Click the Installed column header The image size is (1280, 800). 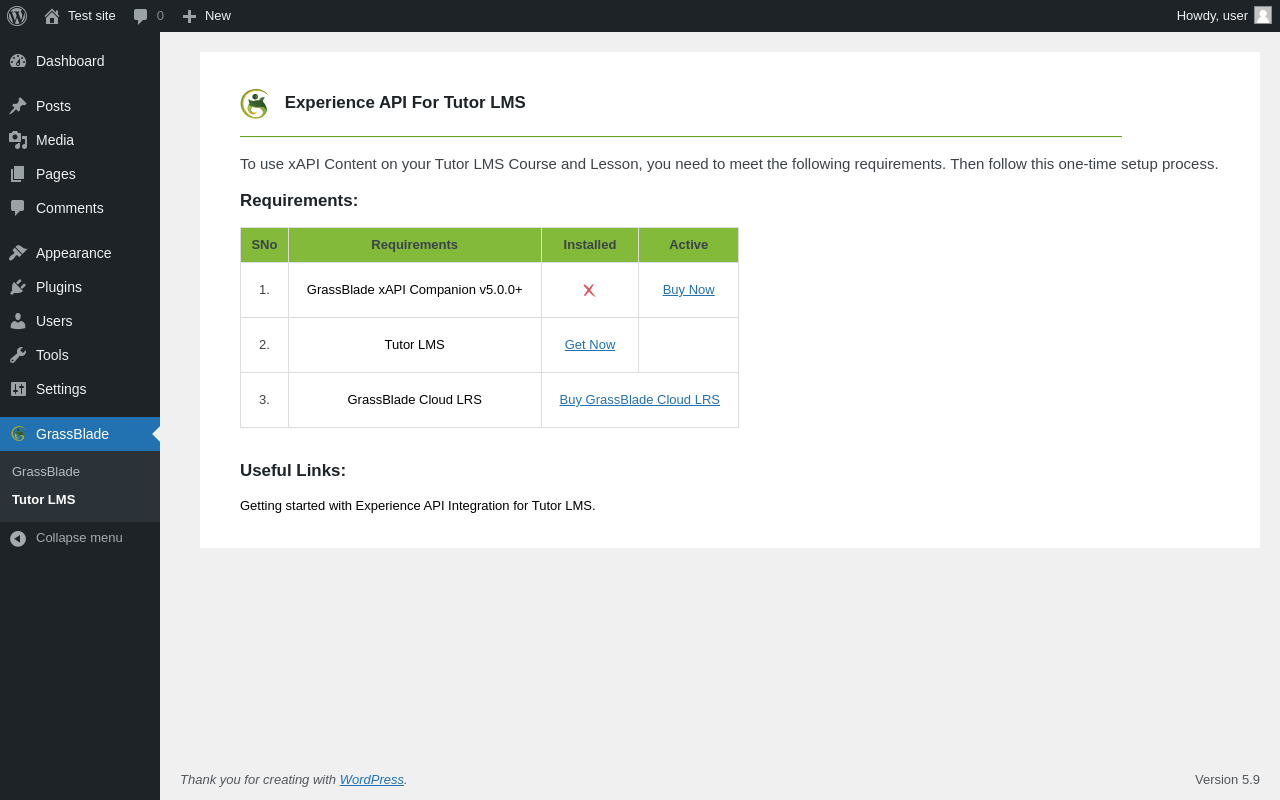click(590, 245)
